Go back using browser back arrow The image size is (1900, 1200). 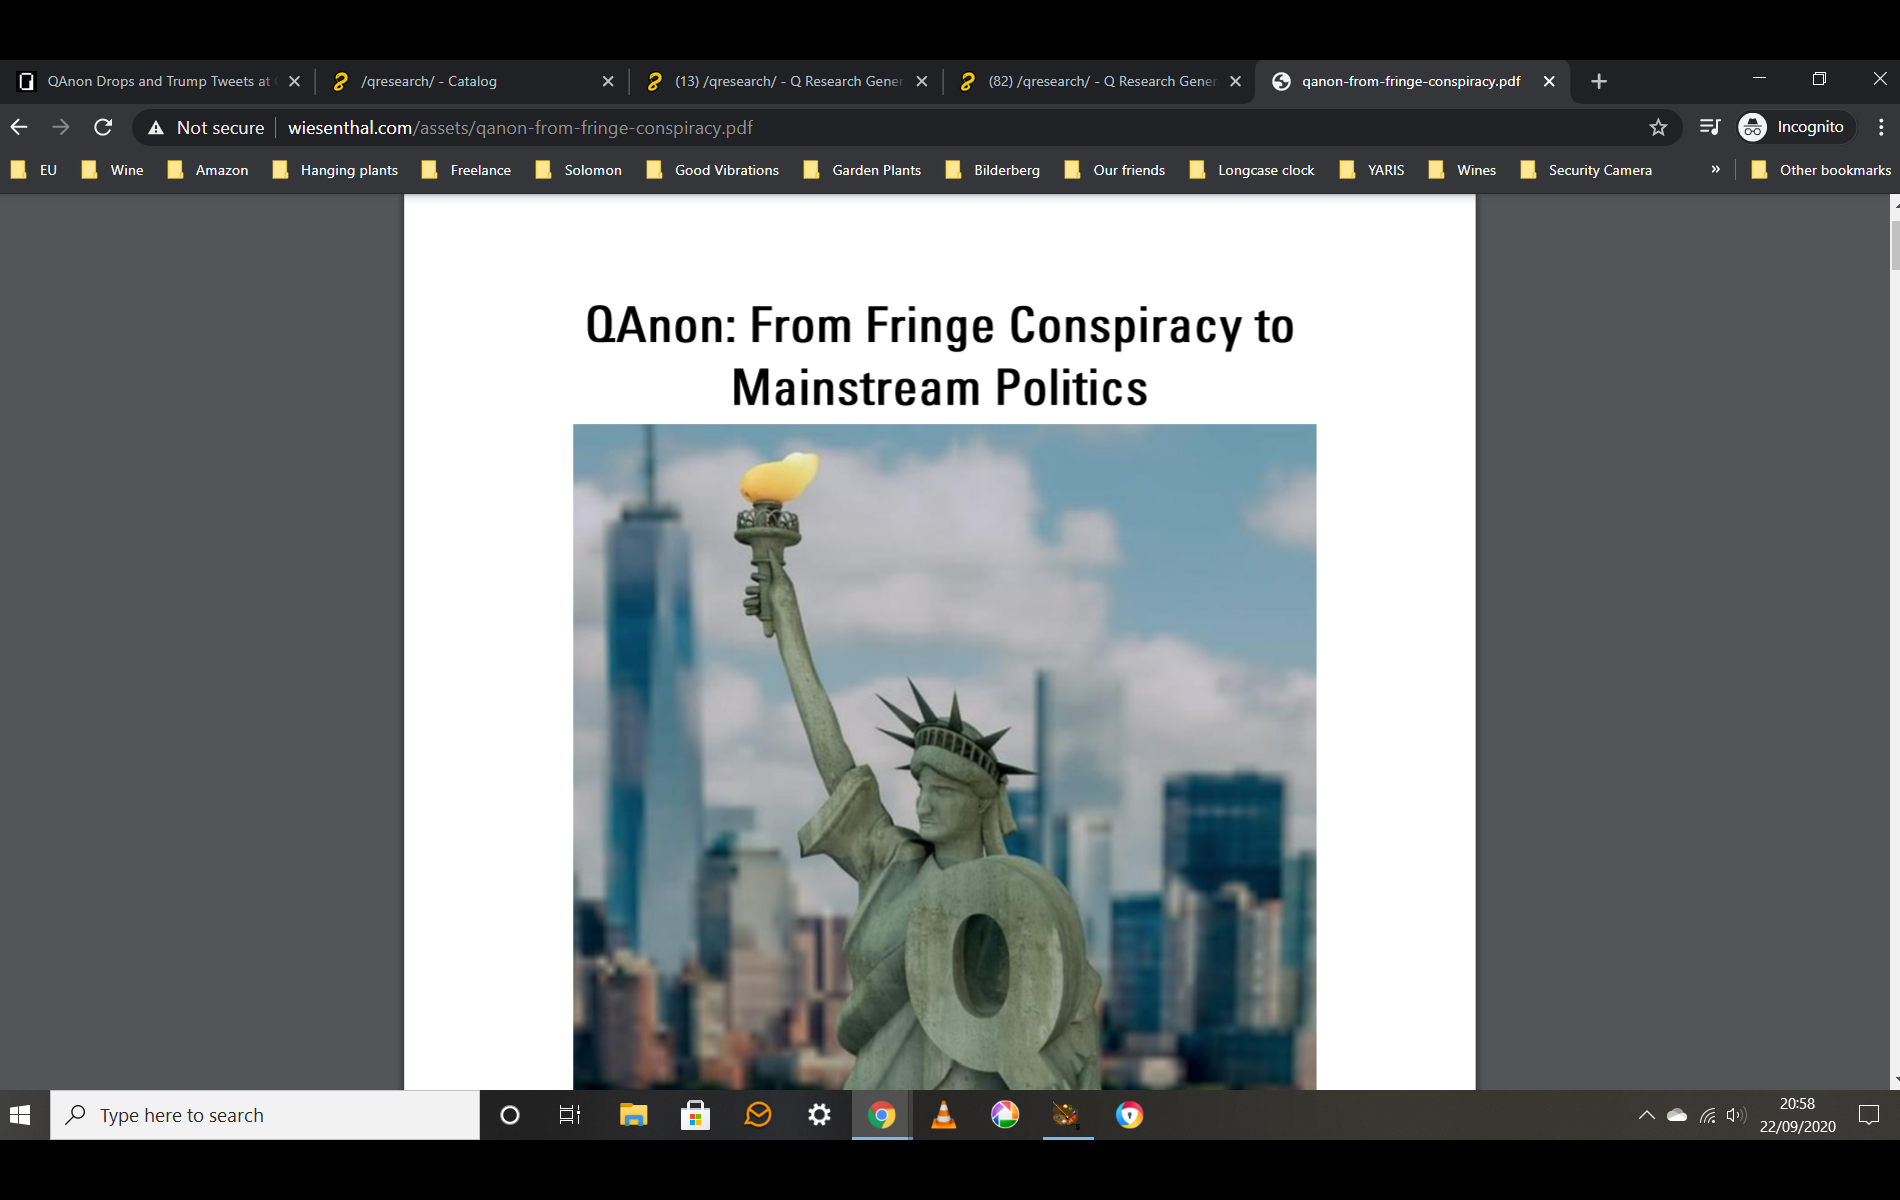[x=19, y=127]
